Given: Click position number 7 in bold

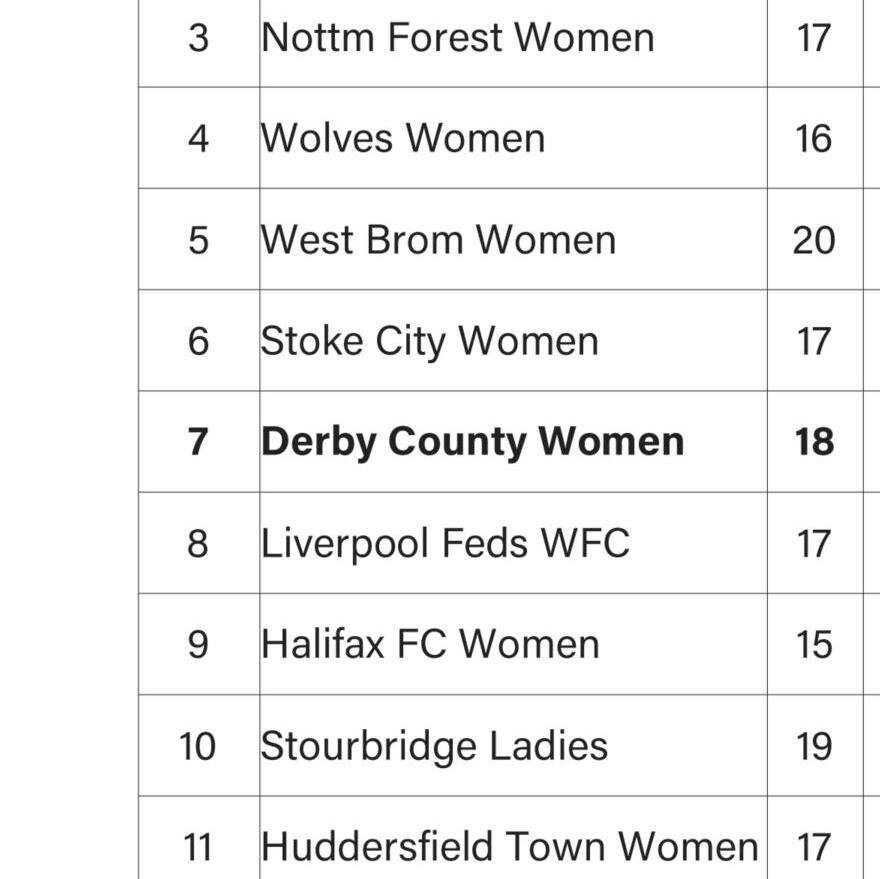Looking at the screenshot, I should click(198, 442).
